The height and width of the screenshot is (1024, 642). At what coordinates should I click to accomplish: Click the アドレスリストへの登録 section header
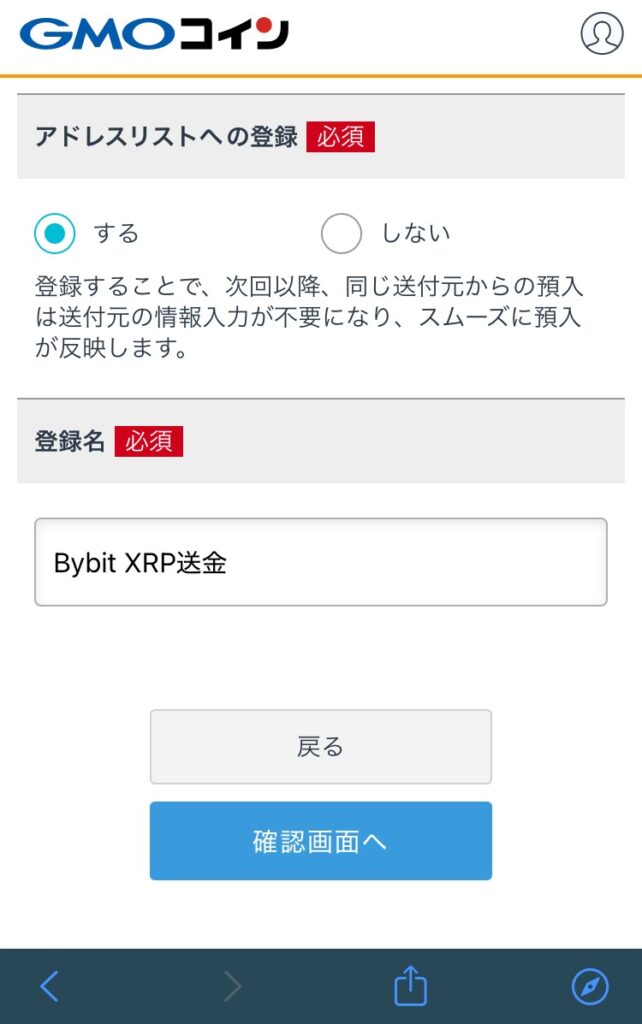[x=166, y=137]
